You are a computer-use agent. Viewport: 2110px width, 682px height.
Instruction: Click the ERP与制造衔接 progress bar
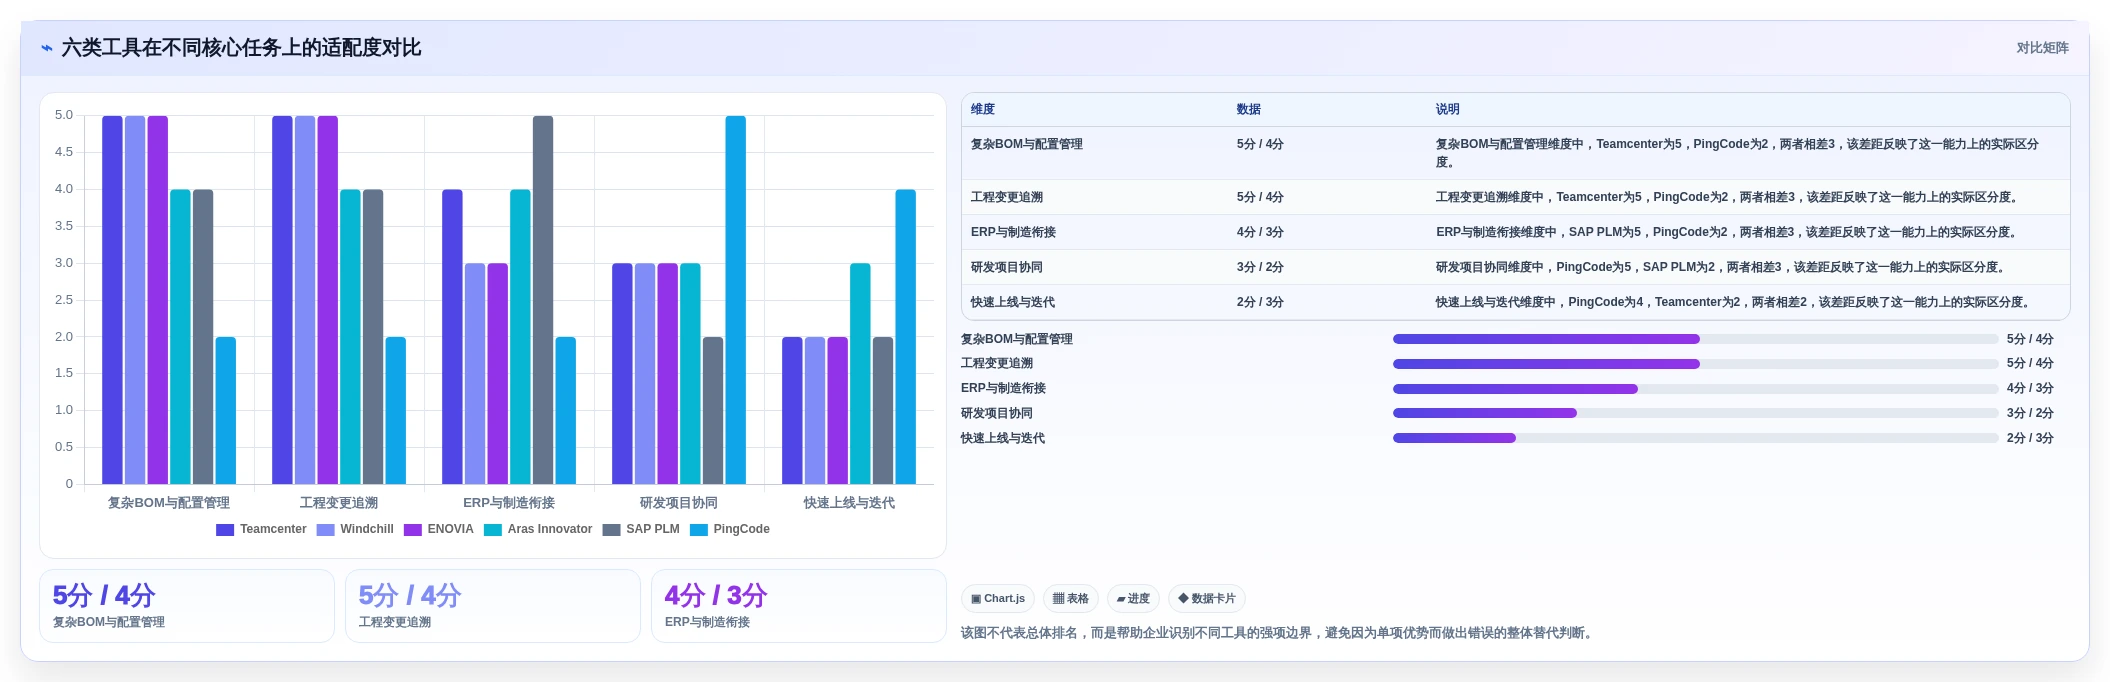(1695, 389)
